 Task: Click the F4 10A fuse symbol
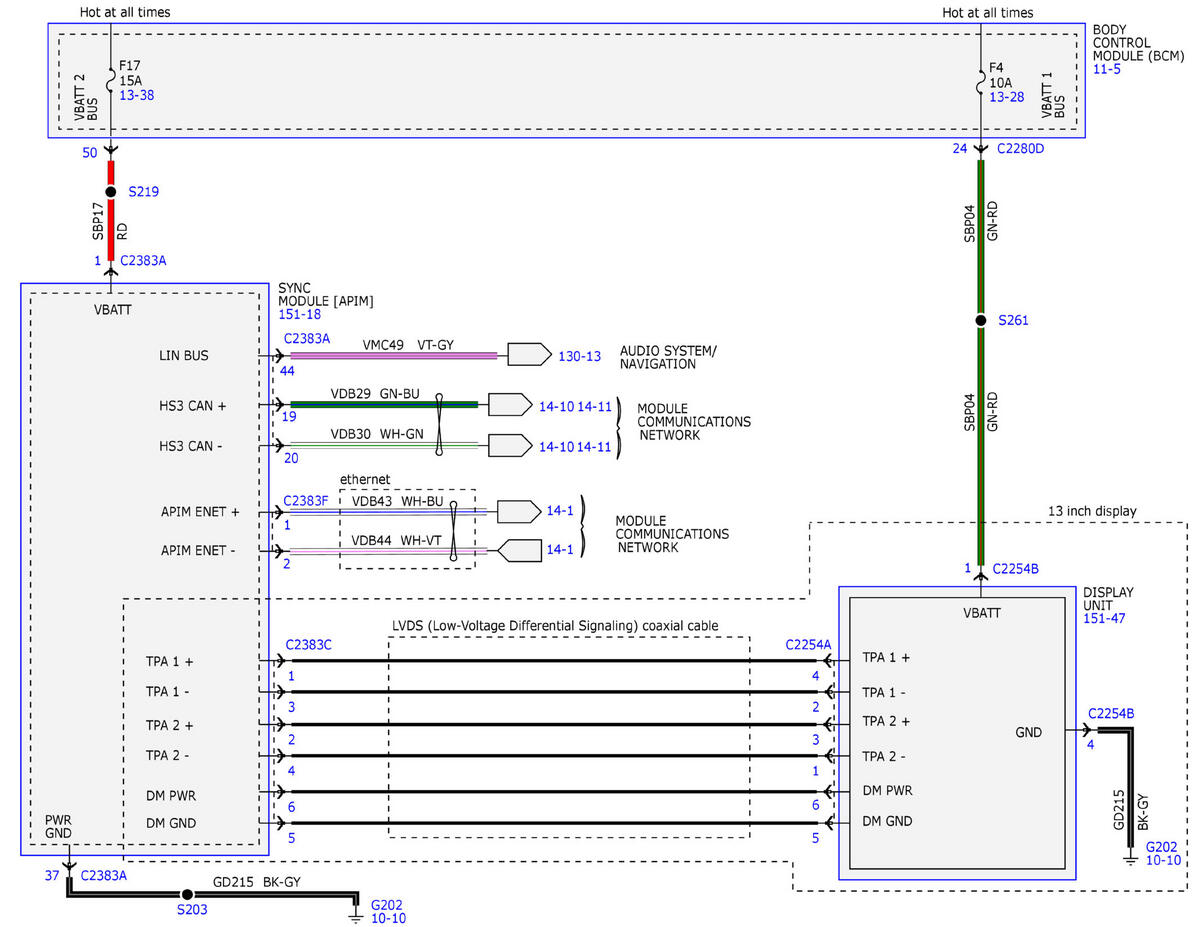pyautogui.click(x=981, y=78)
